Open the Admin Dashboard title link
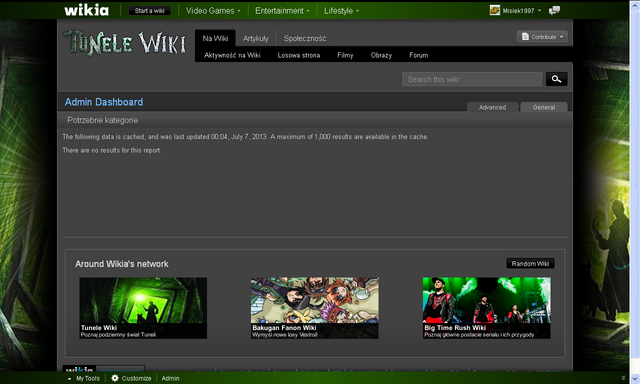This screenshot has height=384, width=640. tap(104, 102)
